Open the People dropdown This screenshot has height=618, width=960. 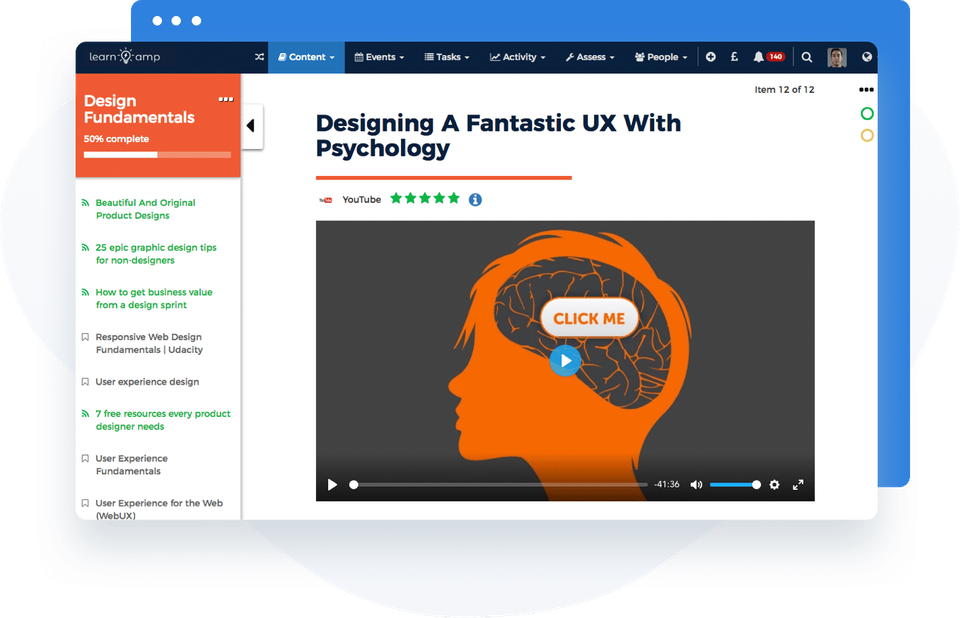(660, 57)
